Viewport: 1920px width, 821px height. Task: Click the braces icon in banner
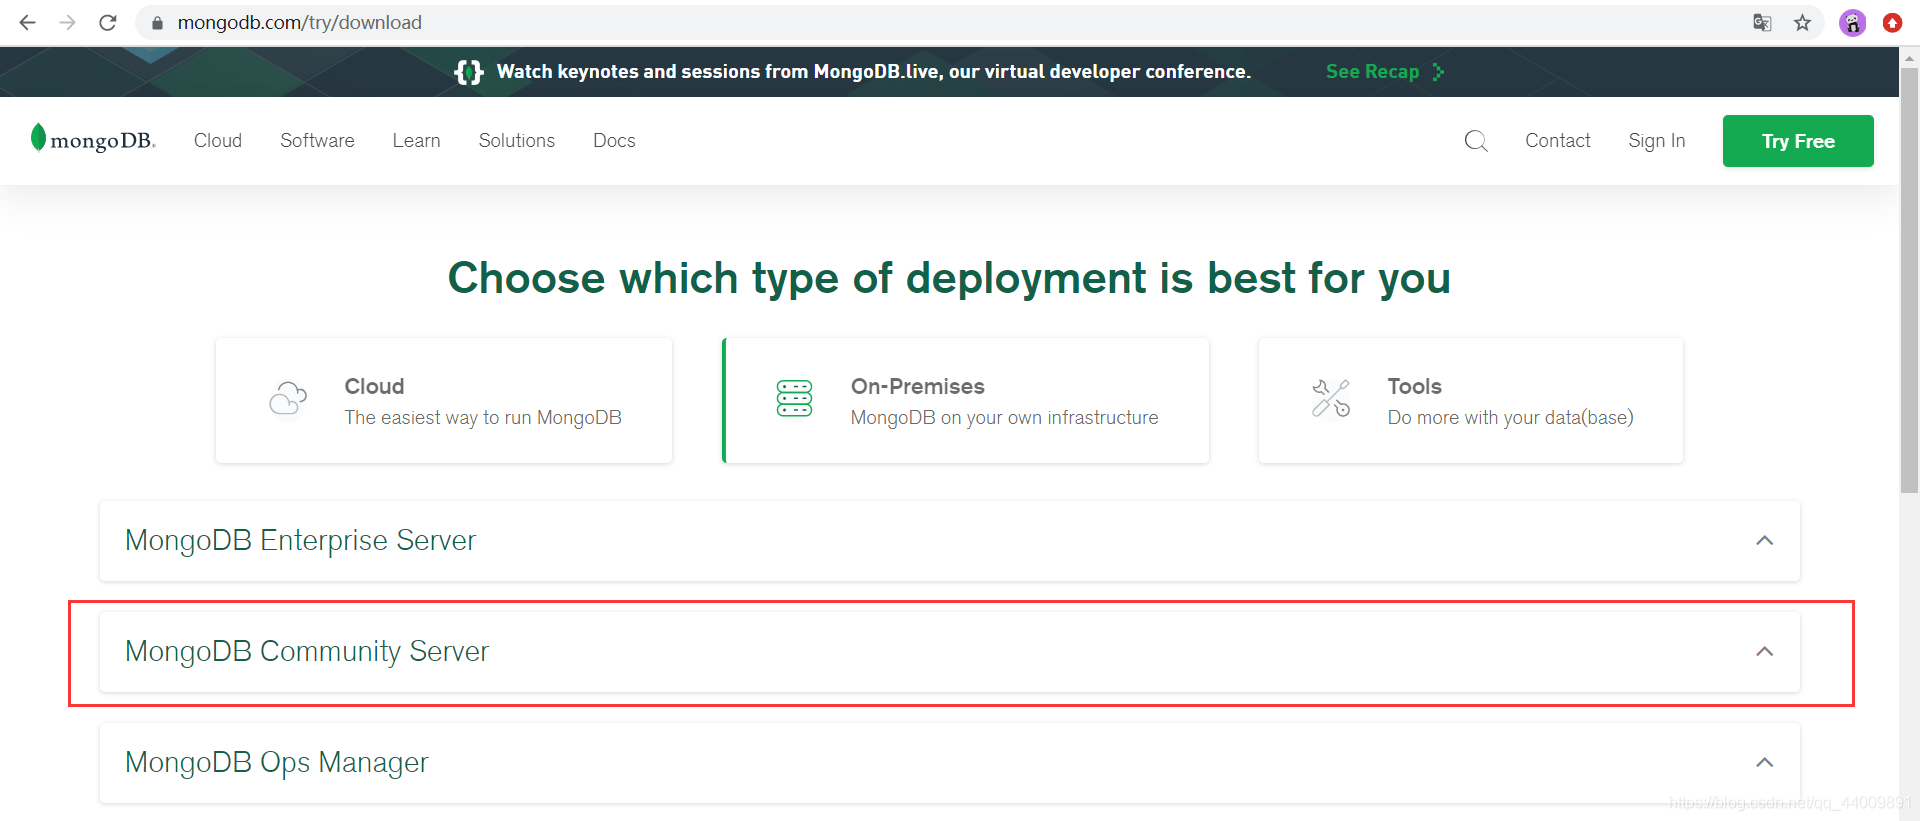[469, 72]
